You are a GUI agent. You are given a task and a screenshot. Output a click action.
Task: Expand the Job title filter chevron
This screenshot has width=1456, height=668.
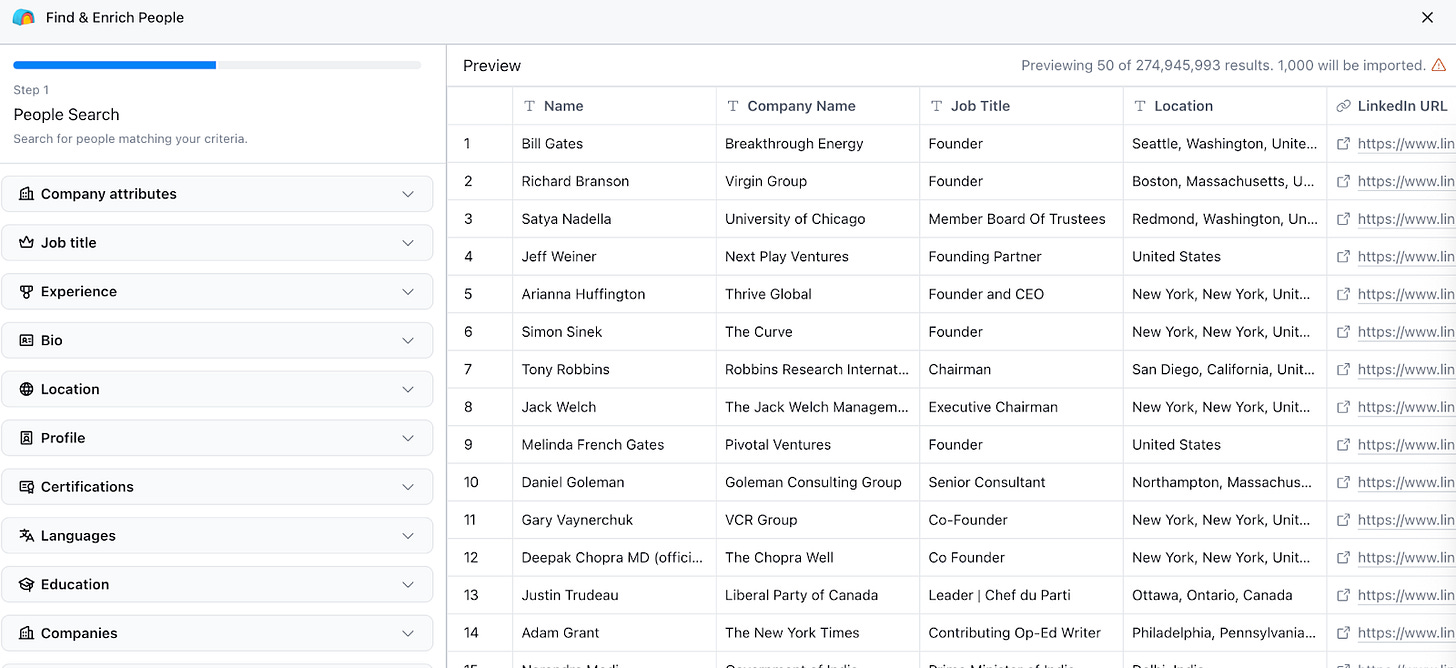(408, 243)
